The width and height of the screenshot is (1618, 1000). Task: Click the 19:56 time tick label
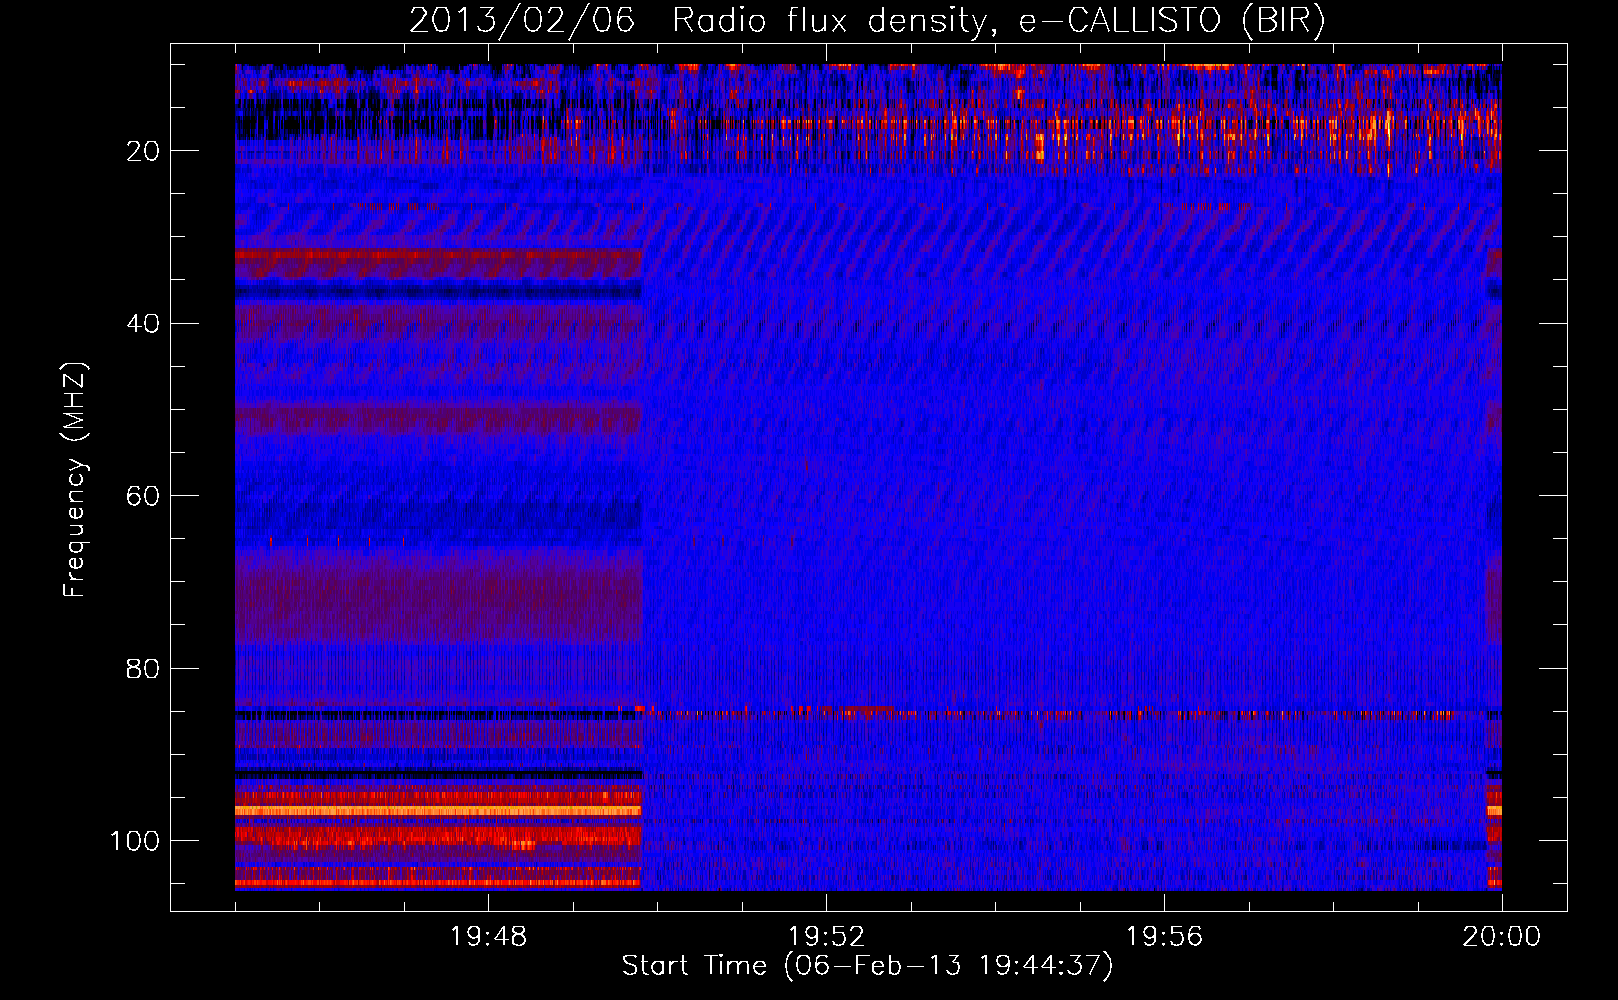click(1164, 937)
